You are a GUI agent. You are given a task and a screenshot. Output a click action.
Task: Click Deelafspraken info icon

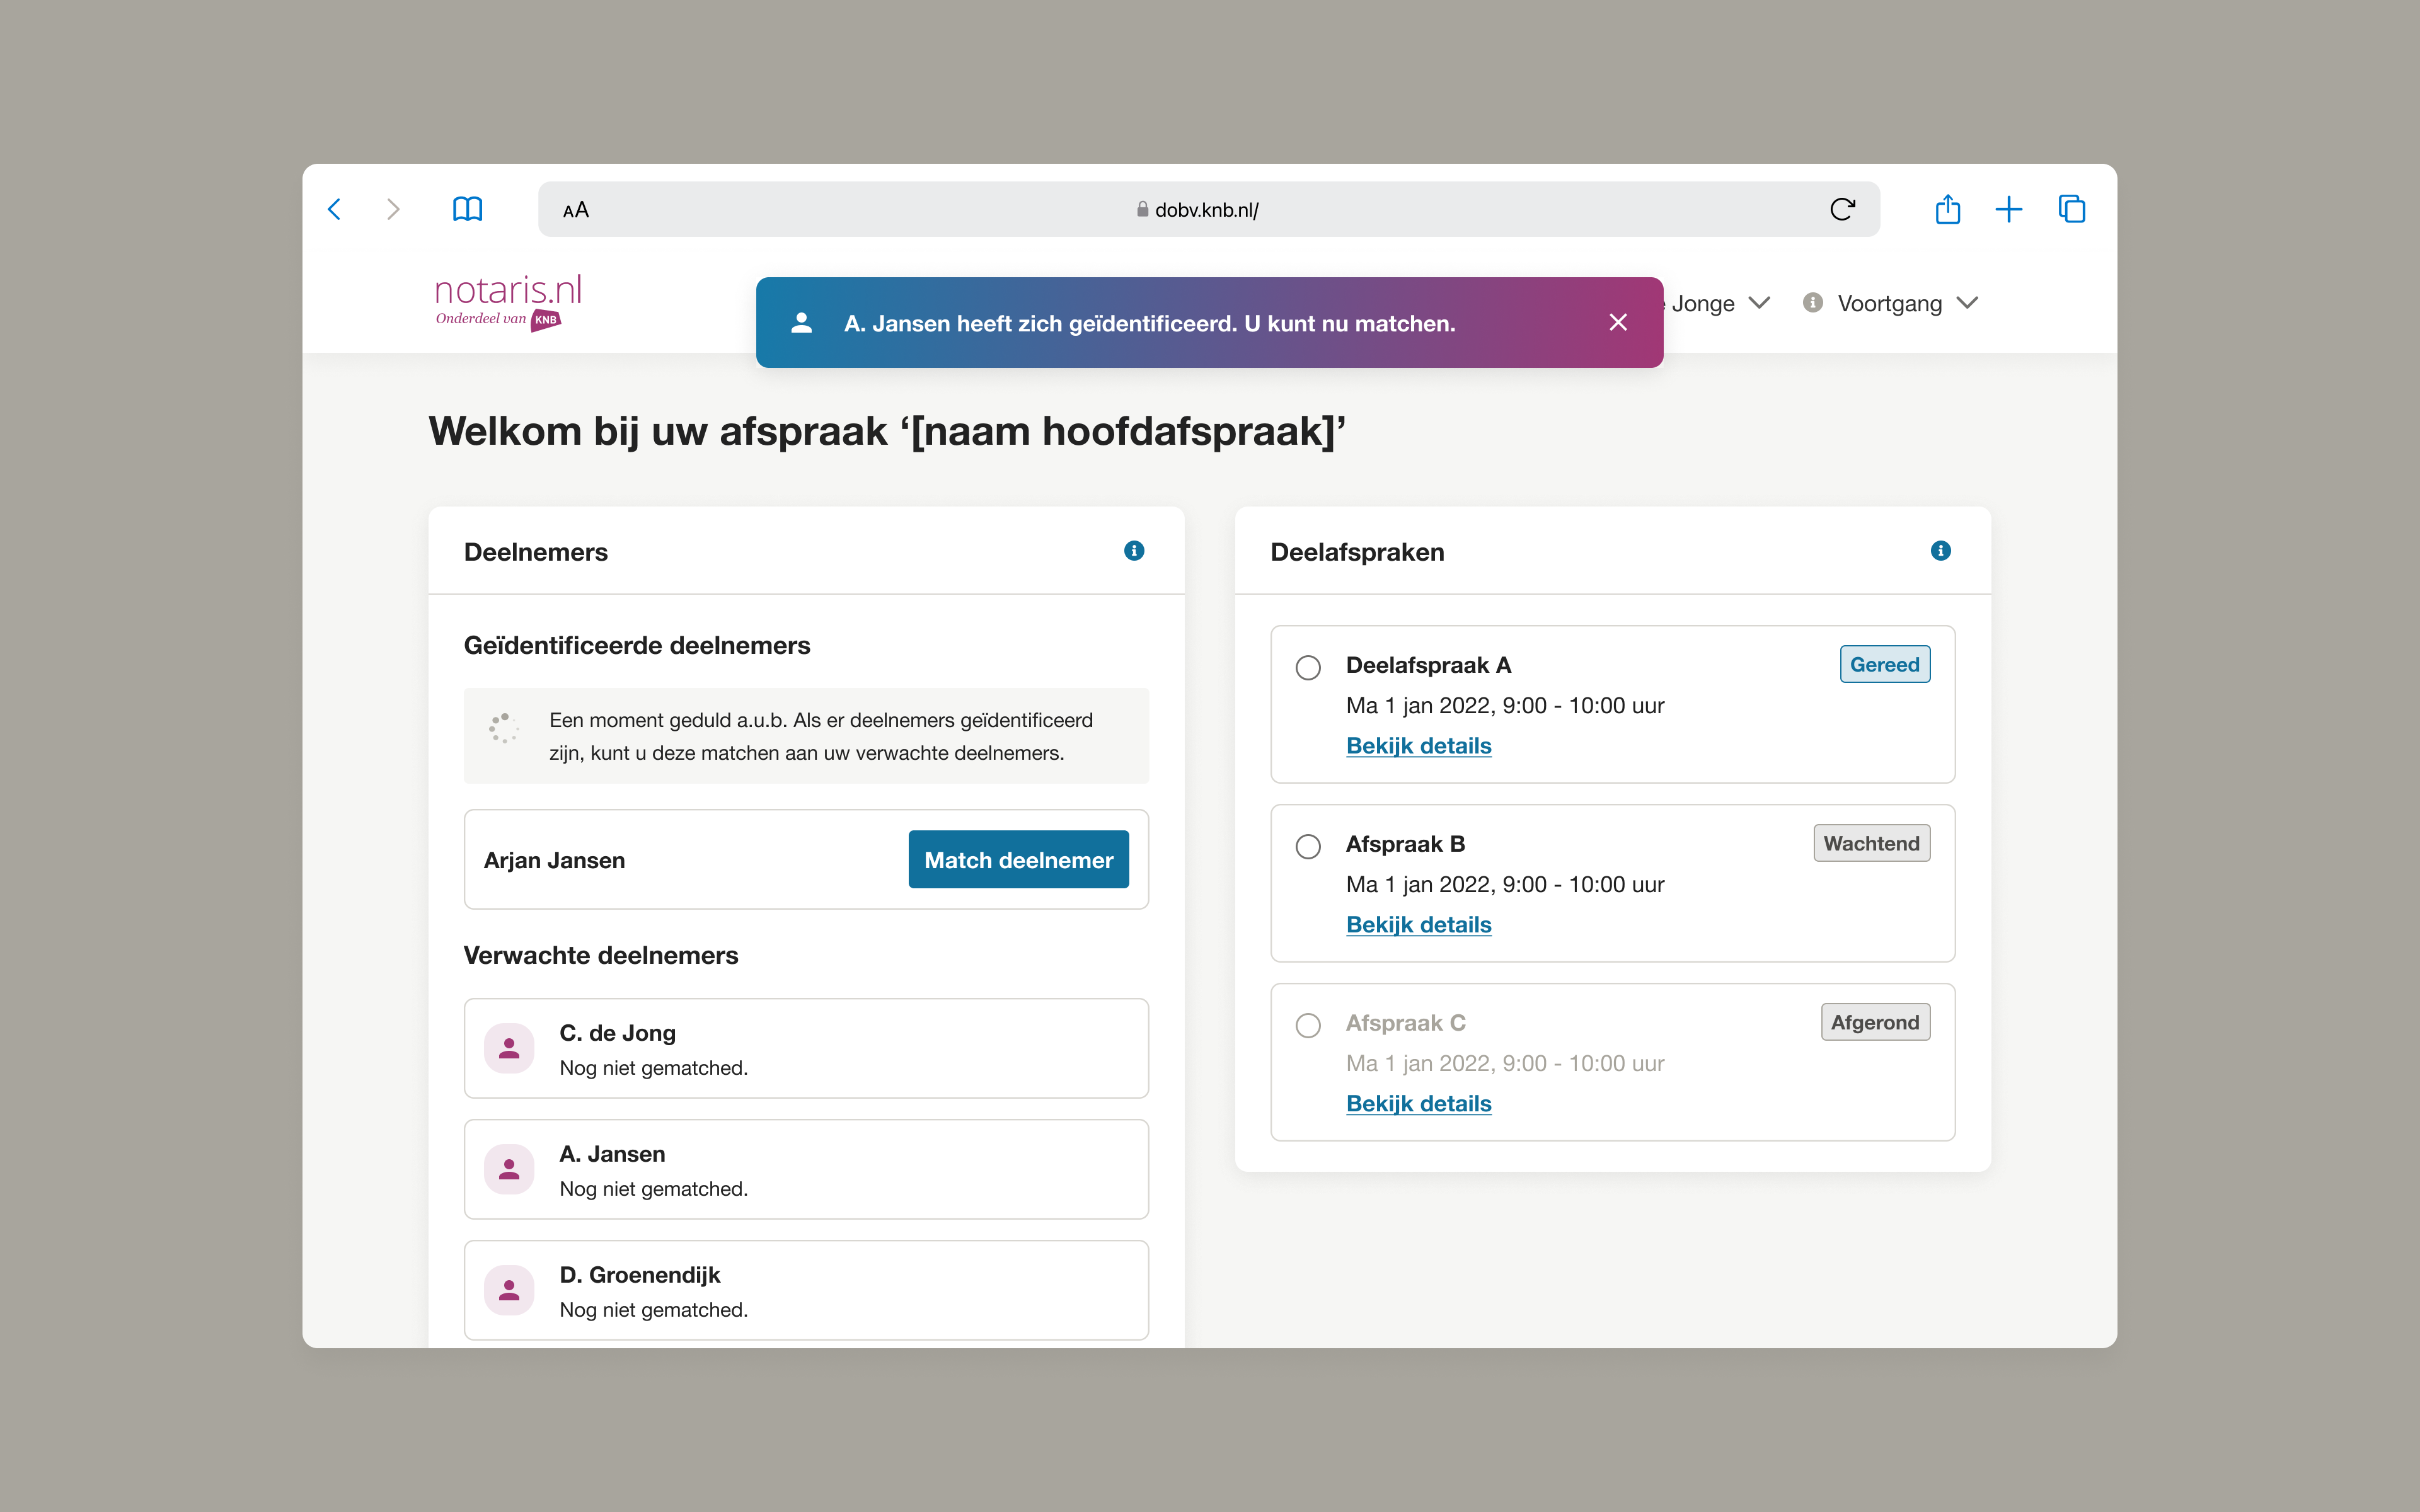(x=1940, y=551)
